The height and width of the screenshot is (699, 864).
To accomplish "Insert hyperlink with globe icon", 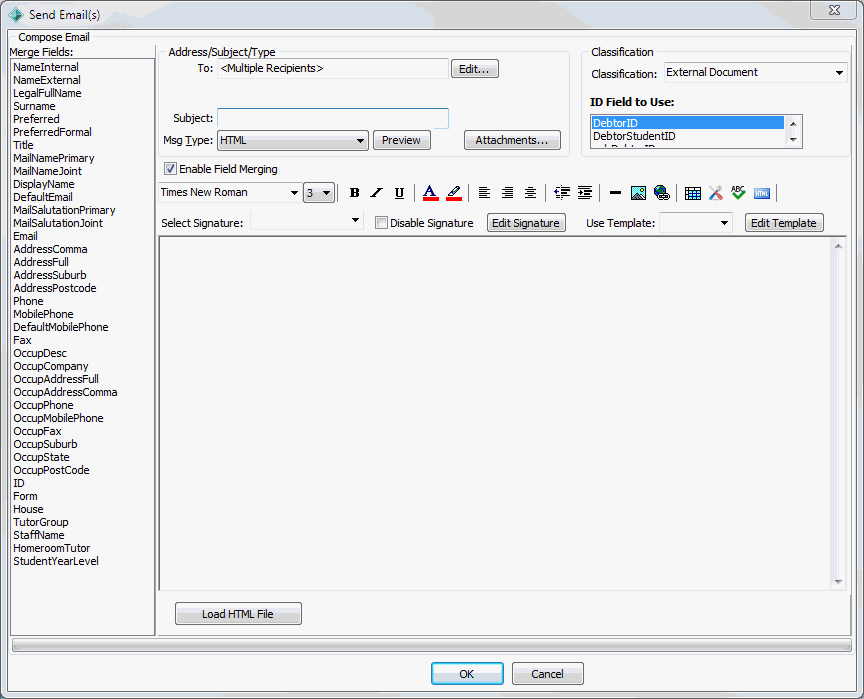I will (x=662, y=193).
